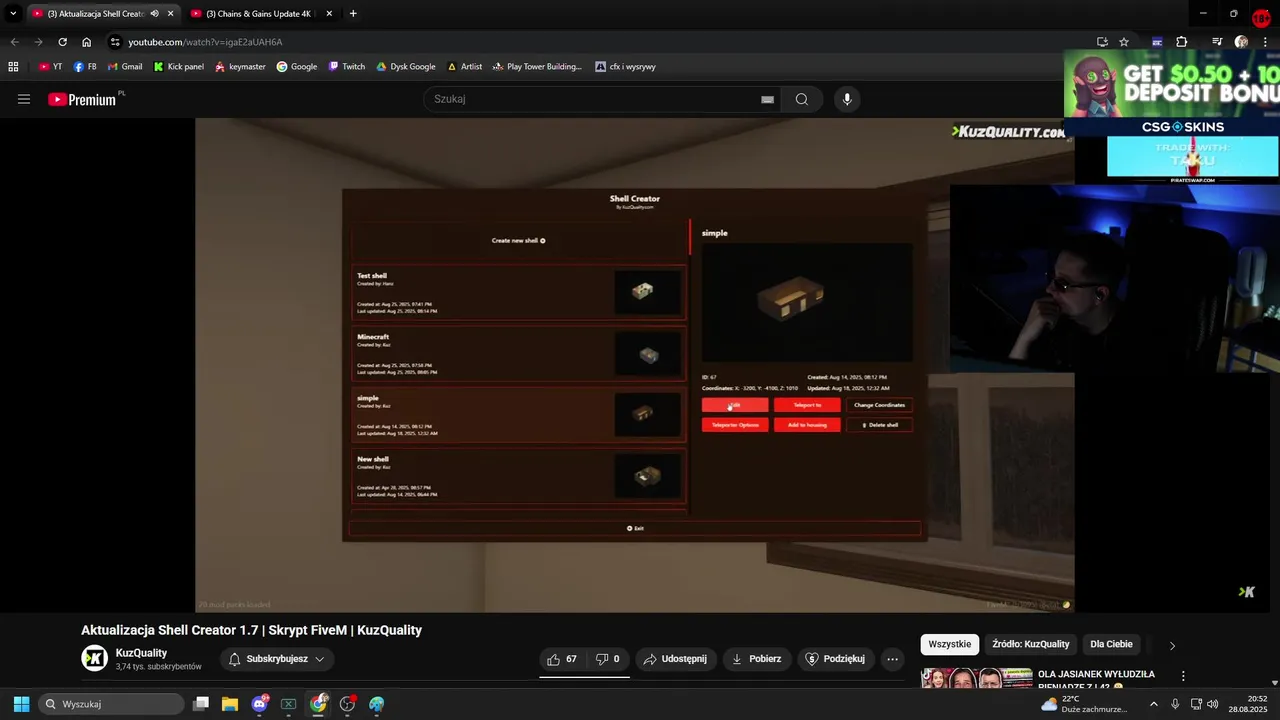This screenshot has width=1280, height=720.
Task: Navigate back in browser history
Action: 14,42
